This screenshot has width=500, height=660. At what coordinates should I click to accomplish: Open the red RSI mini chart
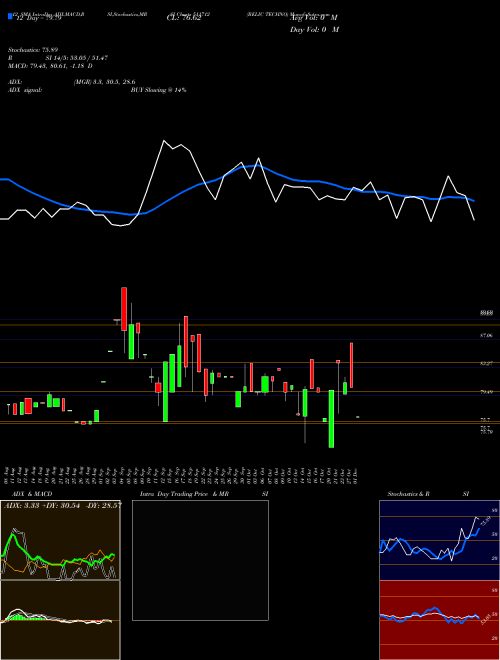(439, 620)
